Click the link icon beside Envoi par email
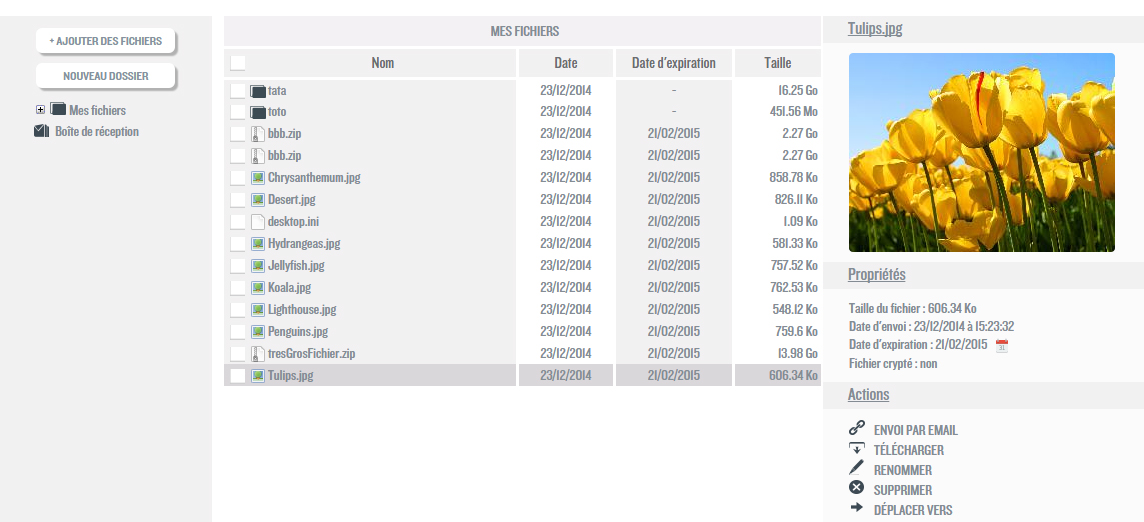1144x522 pixels. pos(856,428)
